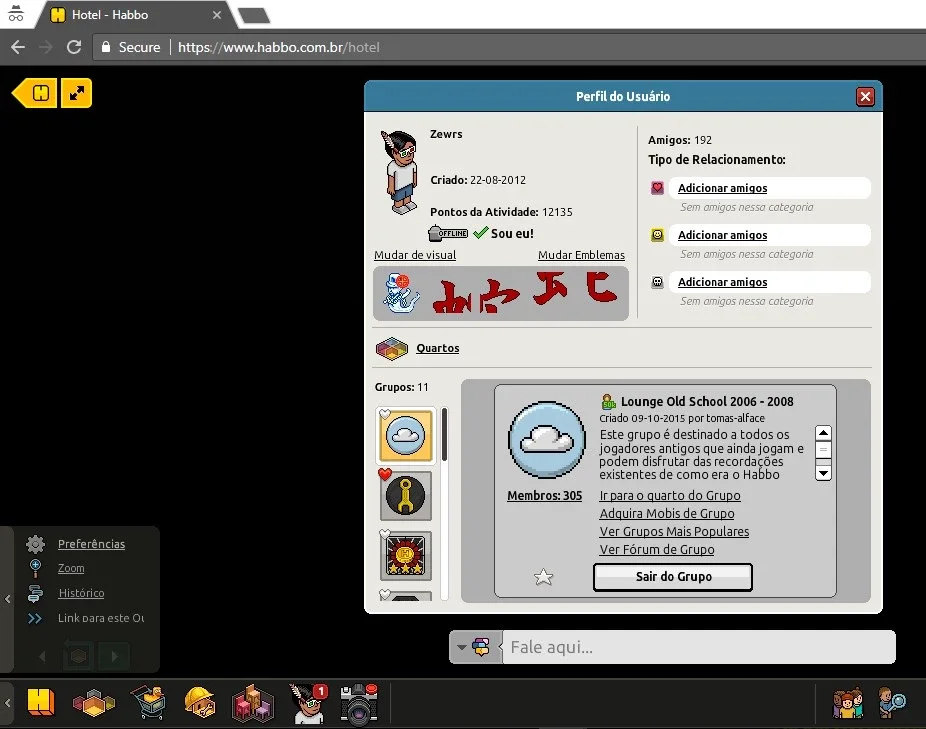
Task: Click the green group member icon by Lounge title
Action: tap(608, 402)
